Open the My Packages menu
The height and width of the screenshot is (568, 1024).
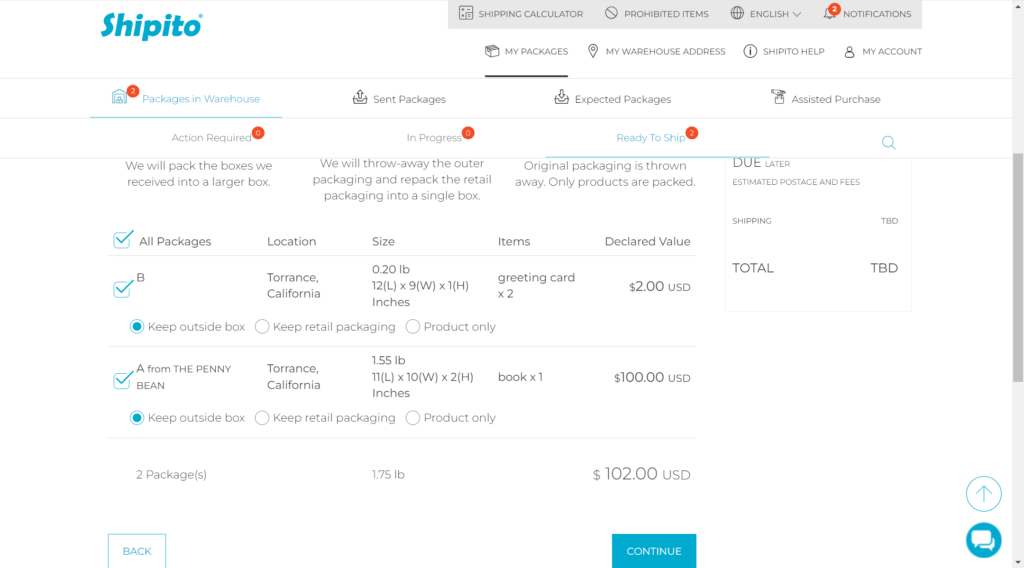tap(526, 51)
